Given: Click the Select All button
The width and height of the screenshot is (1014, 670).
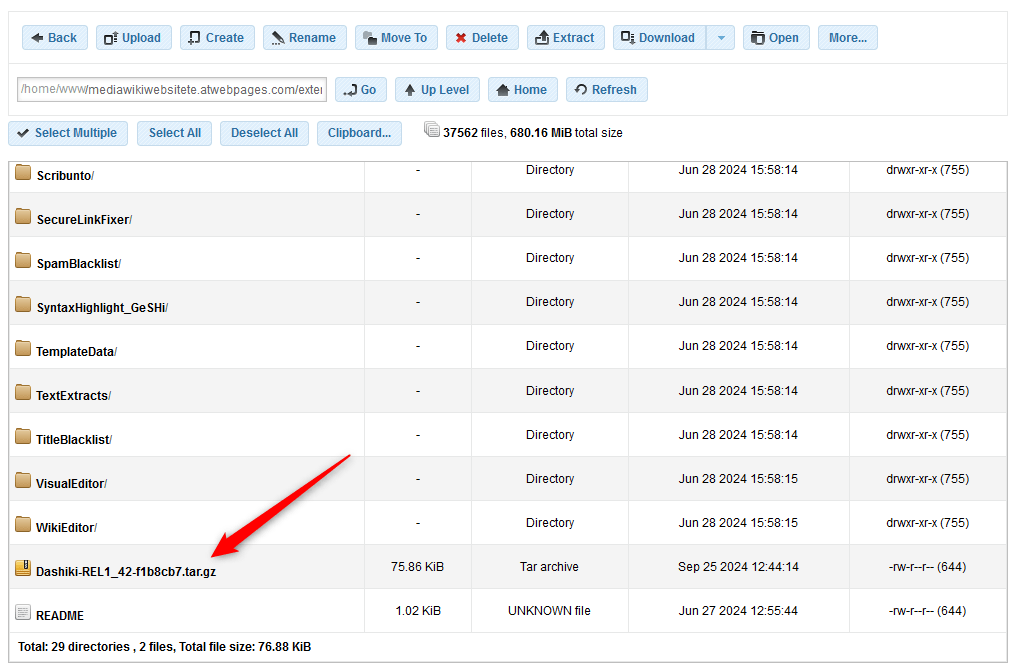Looking at the screenshot, I should pyautogui.click(x=174, y=133).
